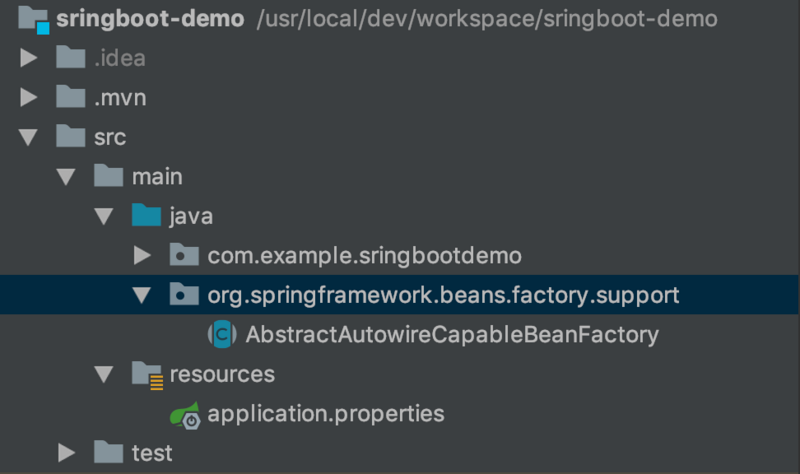Select AbstractAutowireCapableBeanFactory class in tree
Screen dimensions: 800x474
pyautogui.click(x=451, y=334)
